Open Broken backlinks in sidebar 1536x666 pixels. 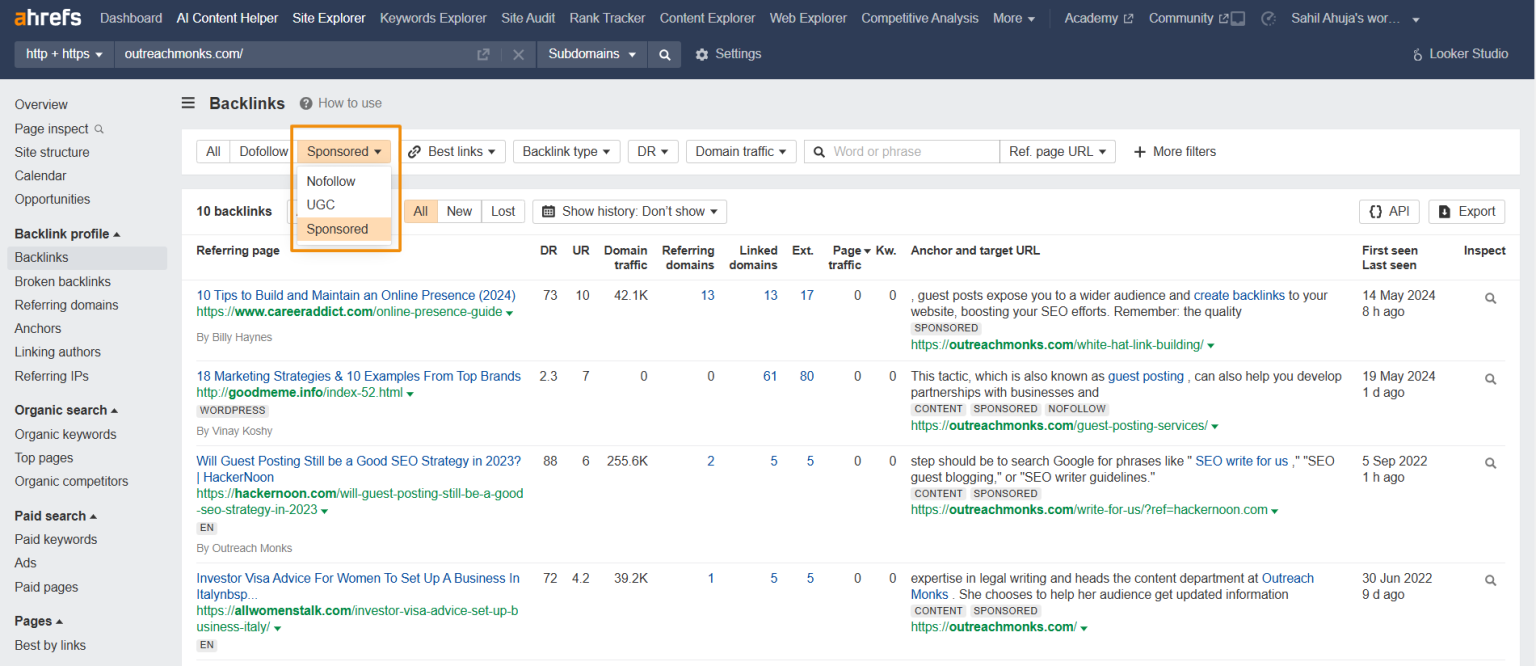click(63, 281)
